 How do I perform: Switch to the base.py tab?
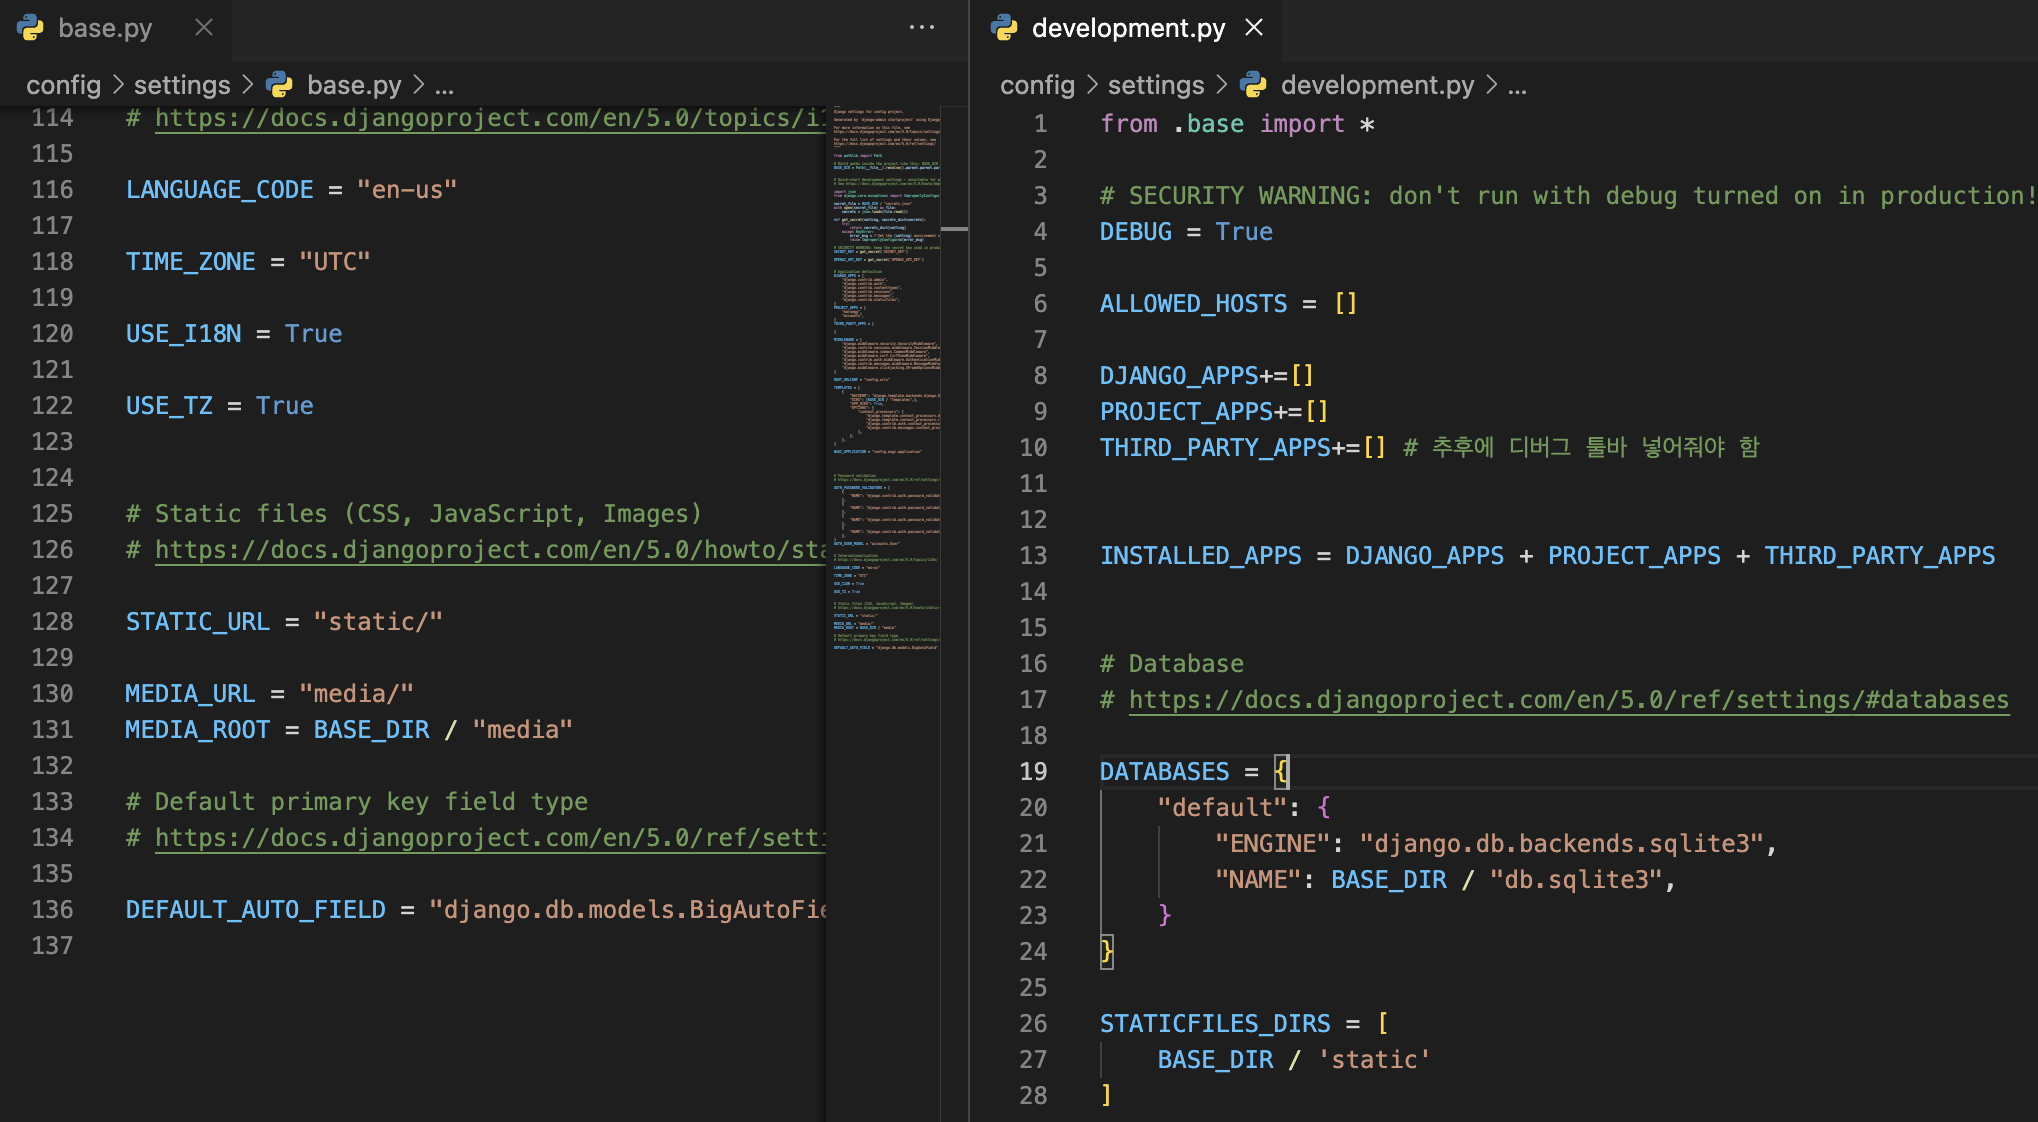coord(105,28)
